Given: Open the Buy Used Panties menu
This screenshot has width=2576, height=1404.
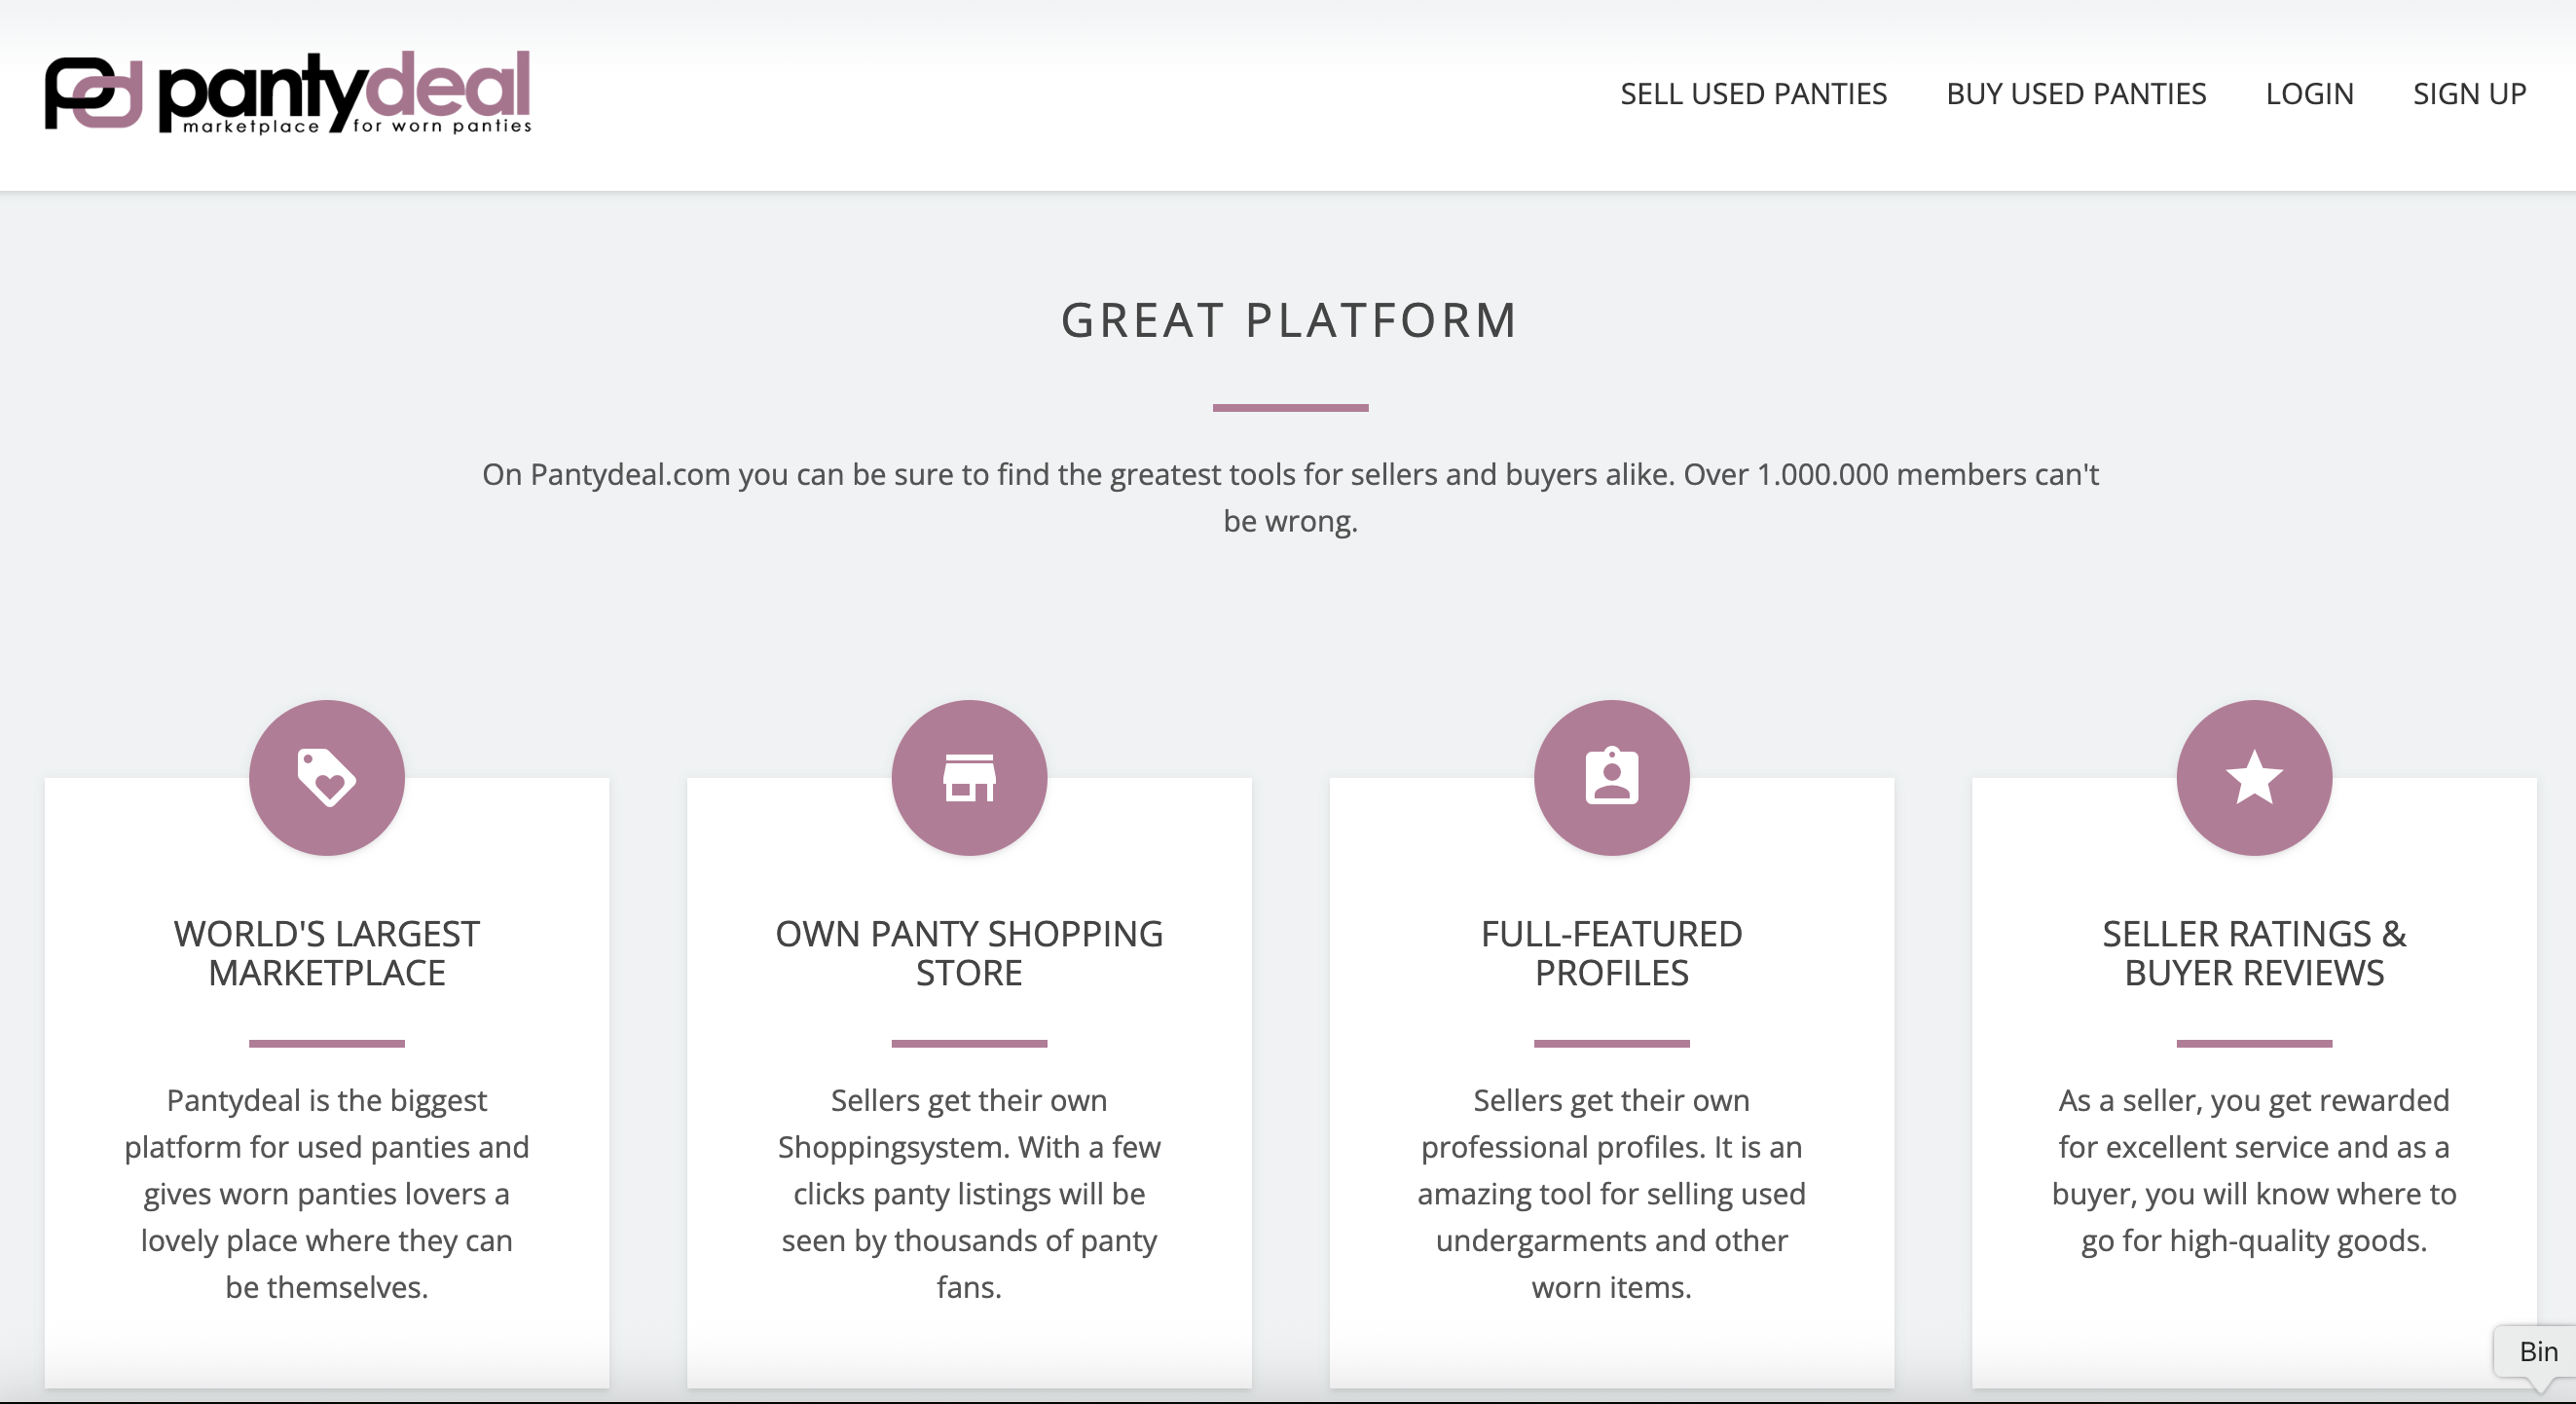Looking at the screenshot, I should coord(2076,94).
